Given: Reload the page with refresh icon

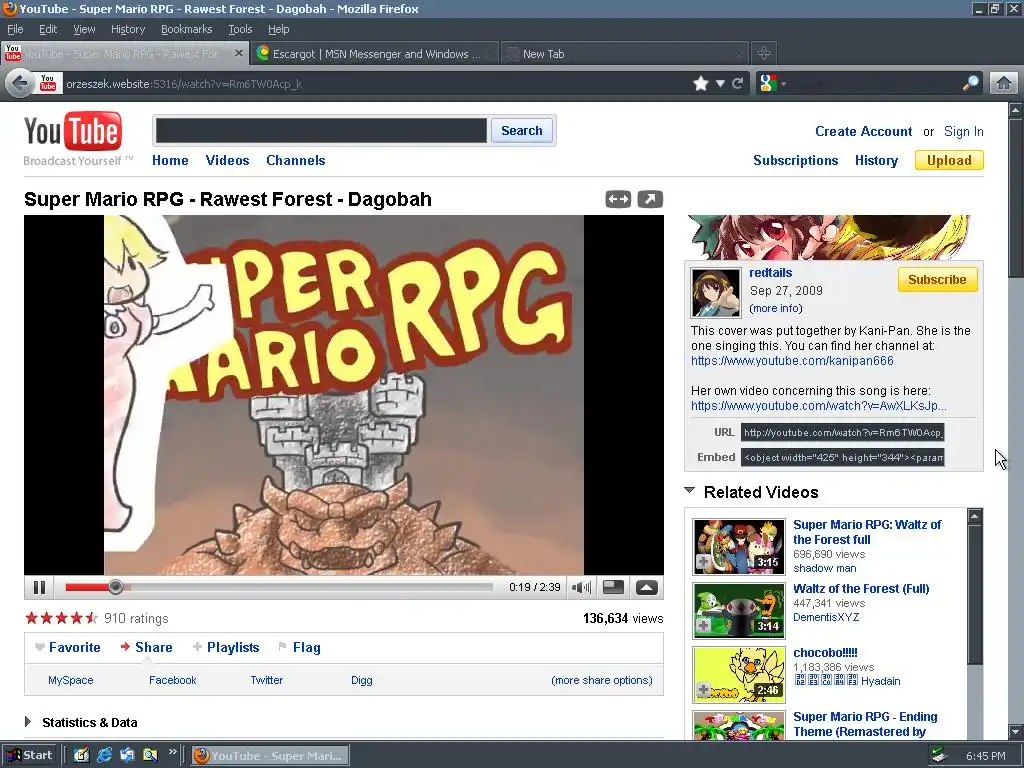Looking at the screenshot, I should [738, 84].
